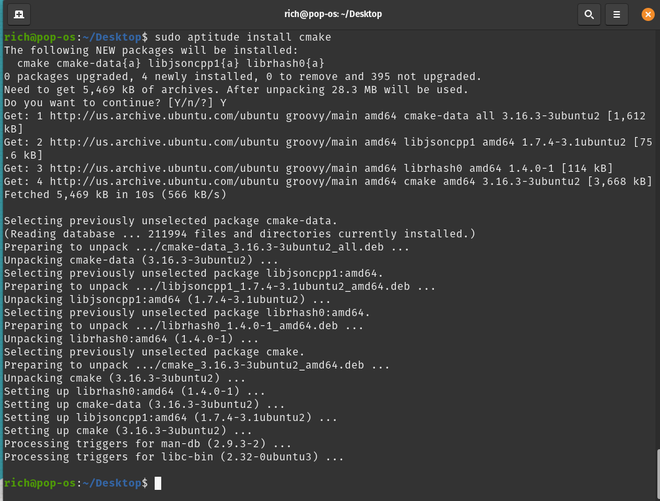Click the 'Setting up cmake-data' line
Screen dimensions: 660x501
click(x=144, y=404)
